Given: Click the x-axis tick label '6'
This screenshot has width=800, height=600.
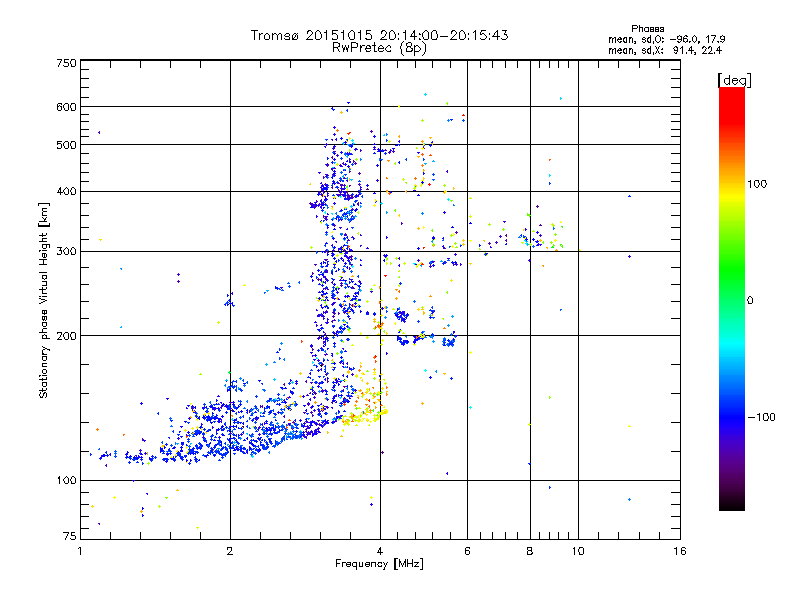Looking at the screenshot, I should point(467,551).
